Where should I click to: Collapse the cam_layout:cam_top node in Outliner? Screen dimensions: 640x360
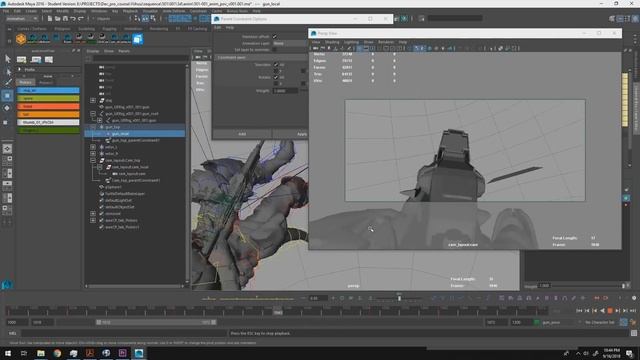[x=93, y=160]
